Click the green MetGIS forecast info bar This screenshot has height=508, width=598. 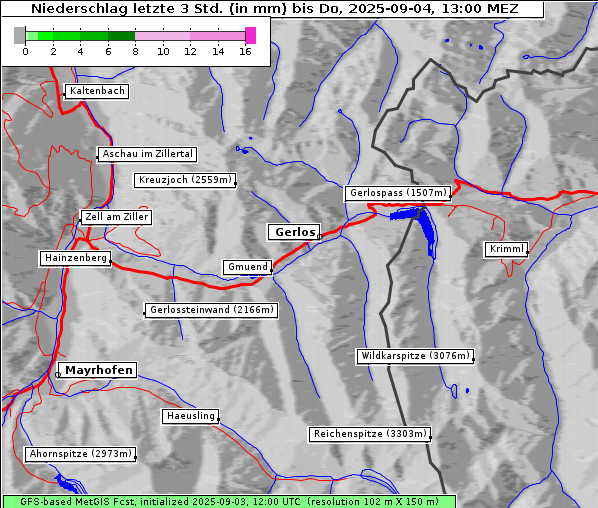coord(229,502)
